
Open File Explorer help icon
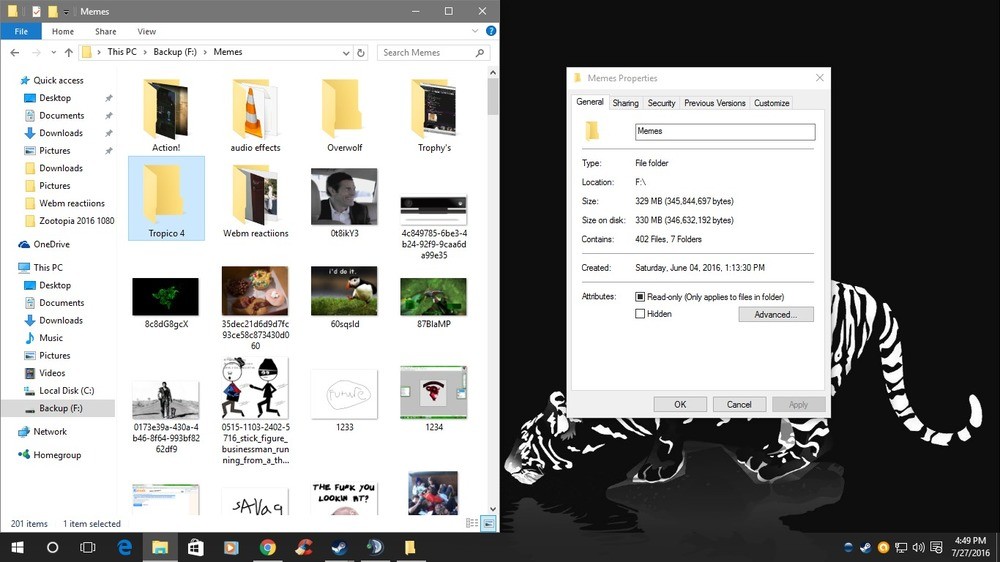click(x=491, y=31)
